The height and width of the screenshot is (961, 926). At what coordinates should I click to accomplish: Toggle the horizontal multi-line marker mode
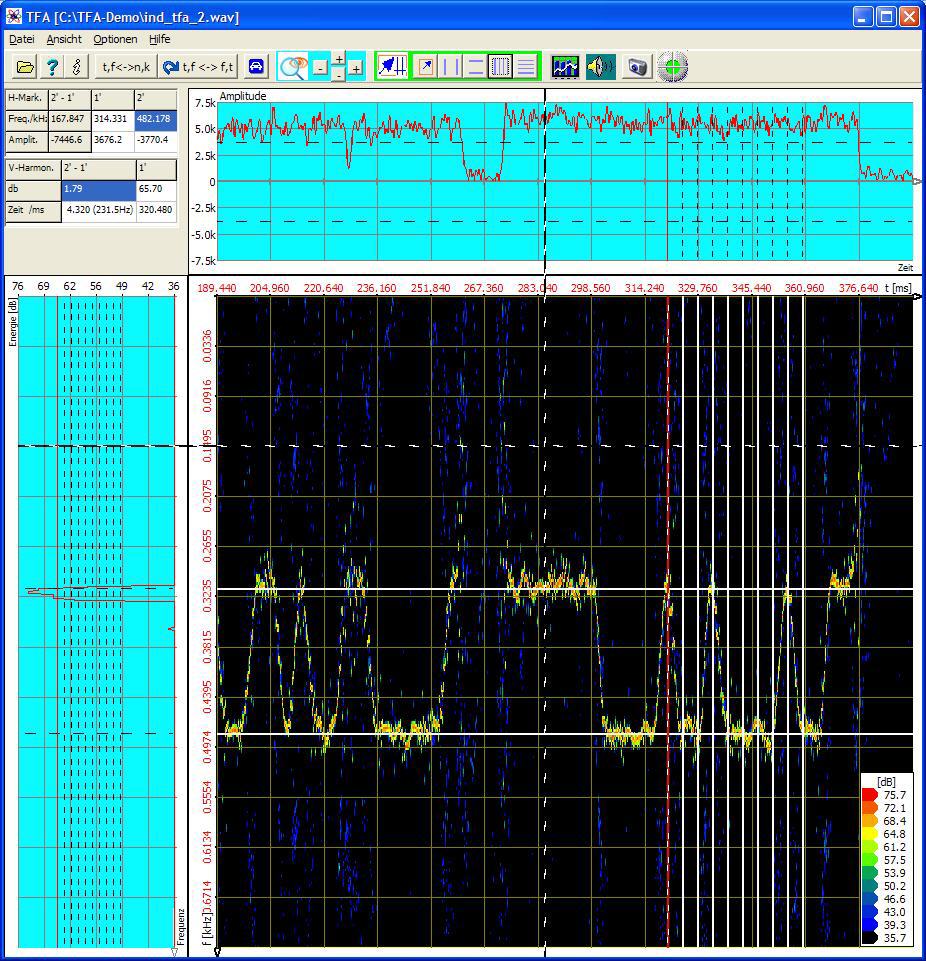pyautogui.click(x=526, y=67)
